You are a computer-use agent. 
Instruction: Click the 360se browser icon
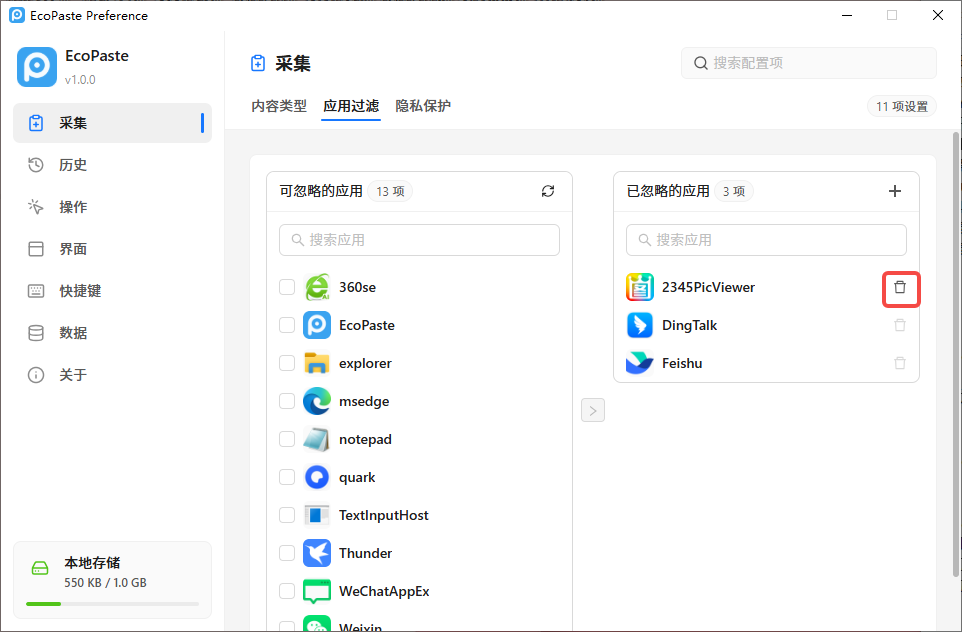coord(317,287)
